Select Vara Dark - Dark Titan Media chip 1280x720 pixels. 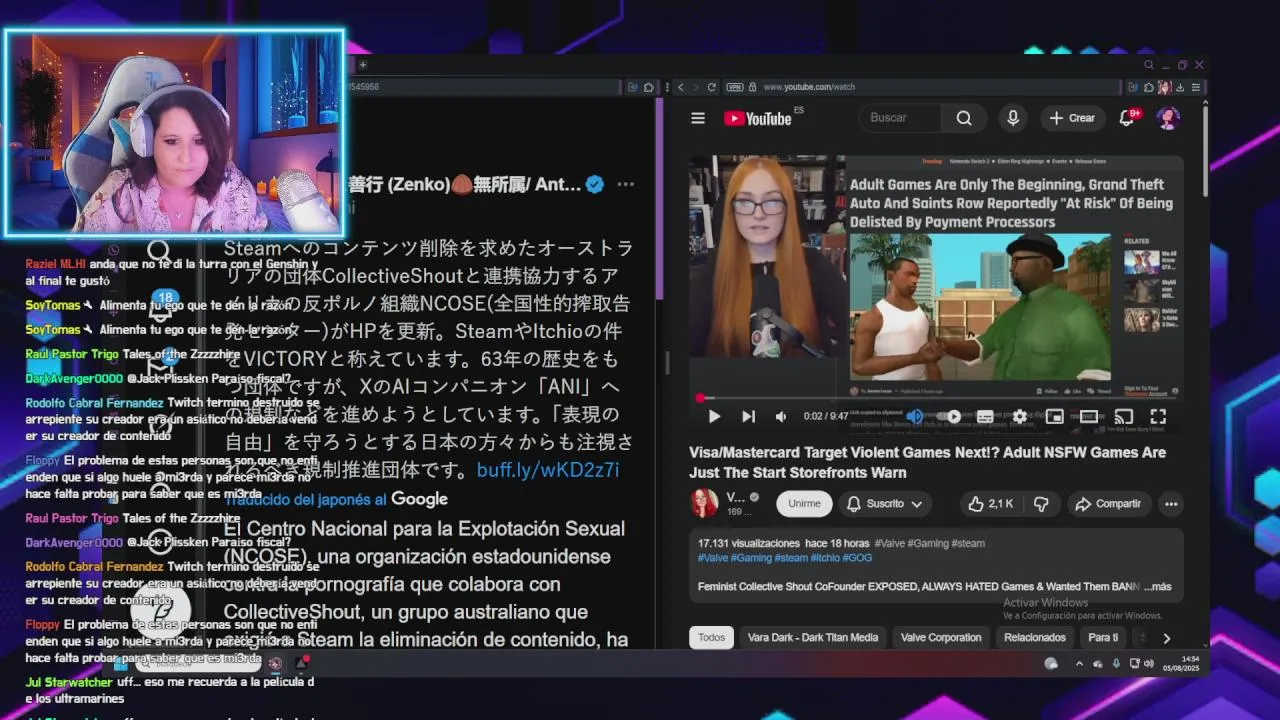pos(813,637)
